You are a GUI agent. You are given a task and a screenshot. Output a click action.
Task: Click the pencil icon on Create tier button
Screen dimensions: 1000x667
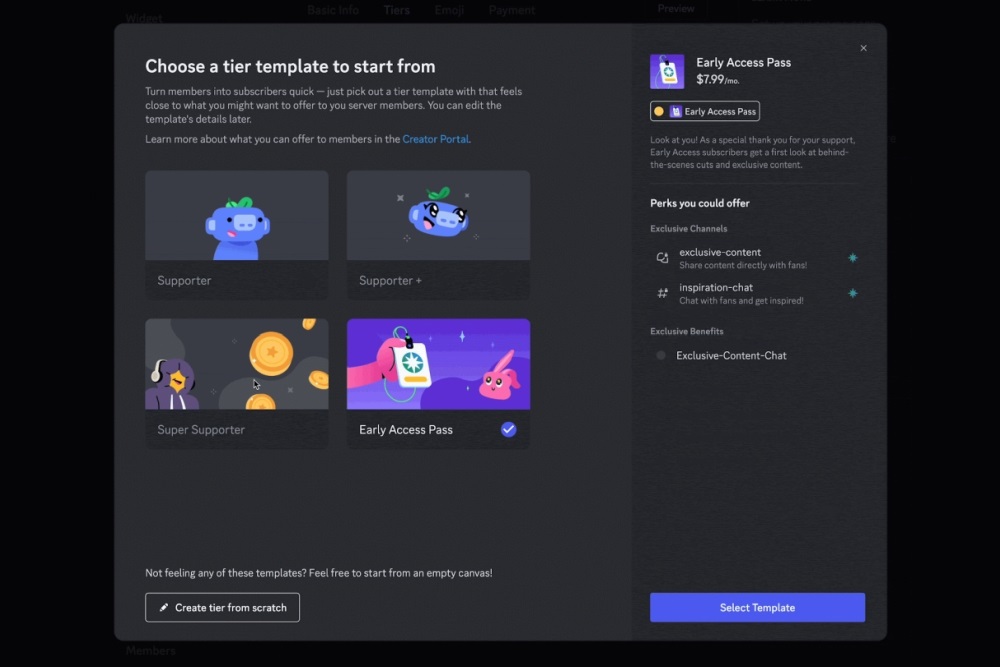coord(164,608)
